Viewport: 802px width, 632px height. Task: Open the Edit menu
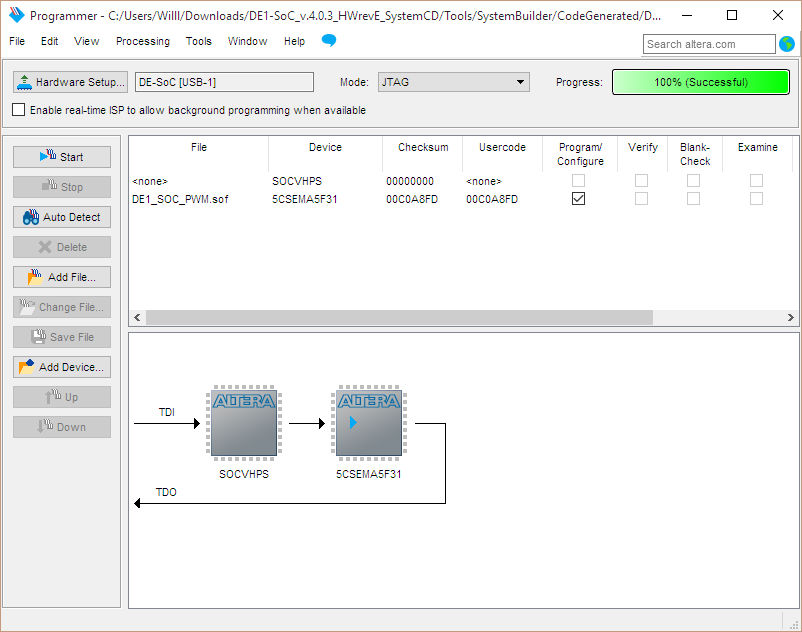click(50, 41)
